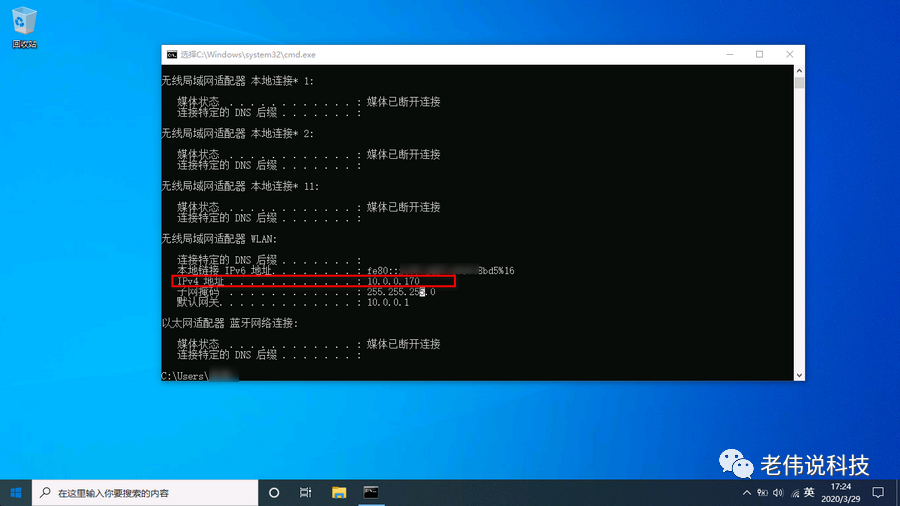
Task: Click the scrollbar up arrow in cmd
Action: pos(799,71)
